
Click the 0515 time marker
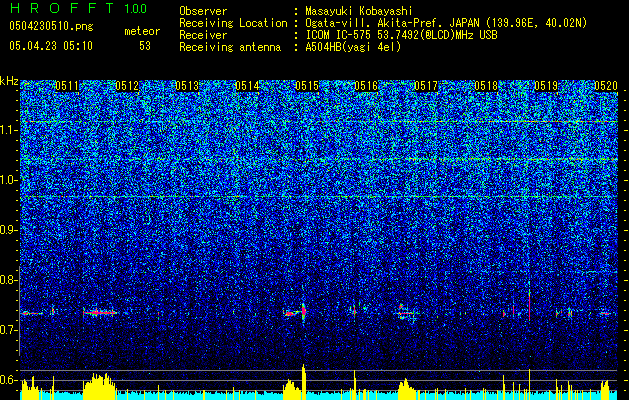tap(307, 86)
